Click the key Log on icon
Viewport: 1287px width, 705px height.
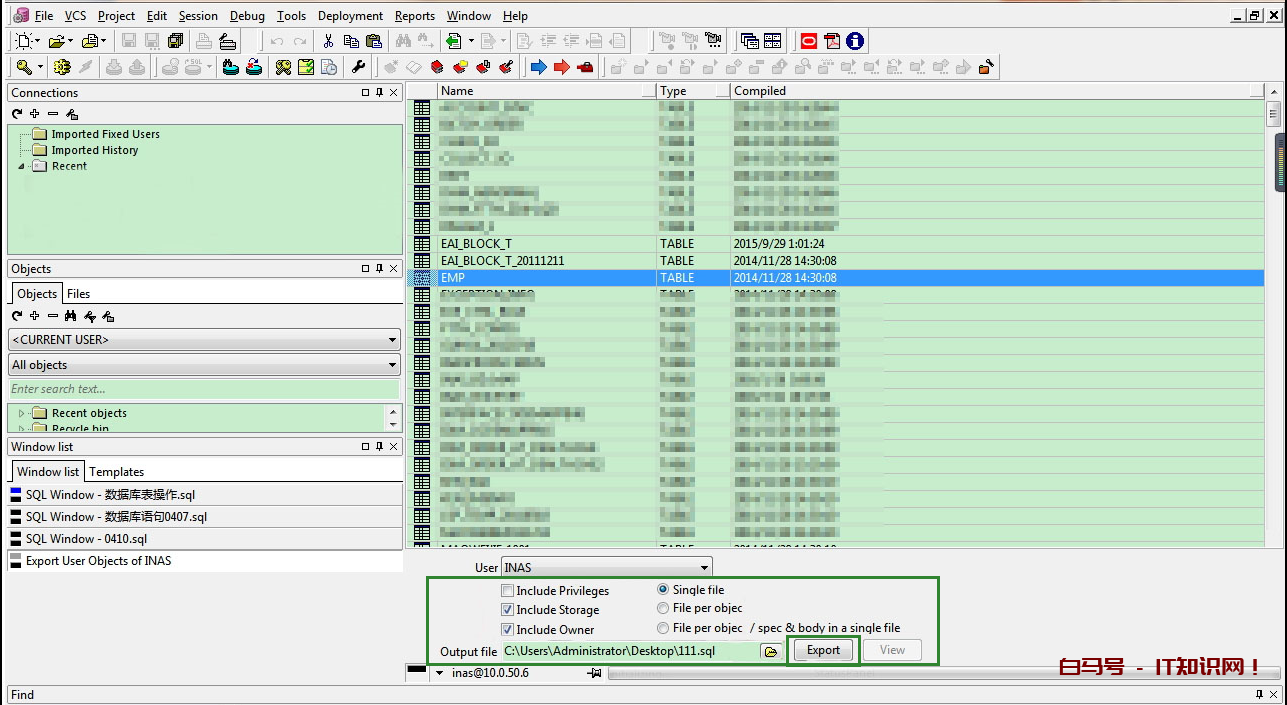tap(24, 67)
